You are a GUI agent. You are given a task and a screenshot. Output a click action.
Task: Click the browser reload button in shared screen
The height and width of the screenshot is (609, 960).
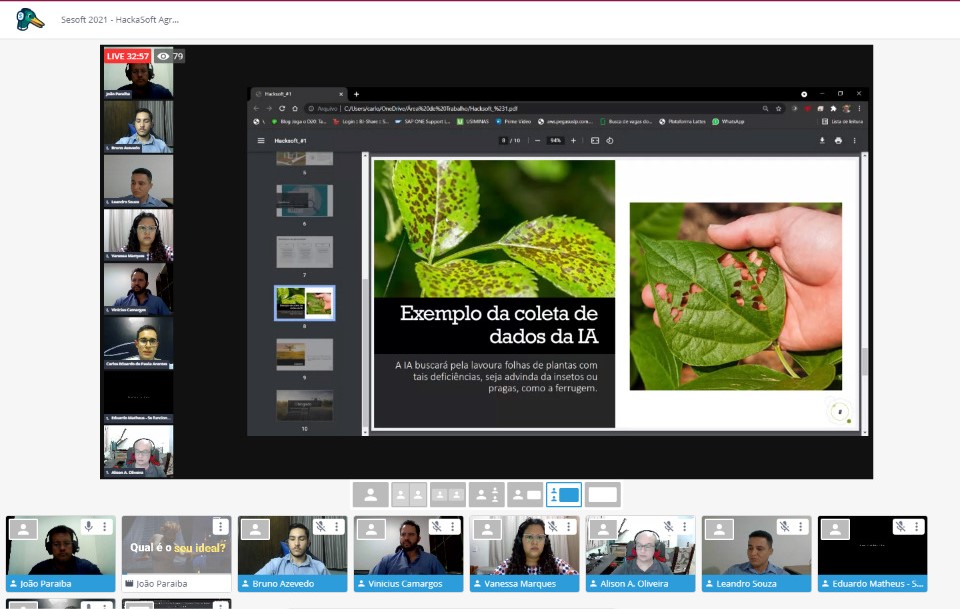[282, 108]
